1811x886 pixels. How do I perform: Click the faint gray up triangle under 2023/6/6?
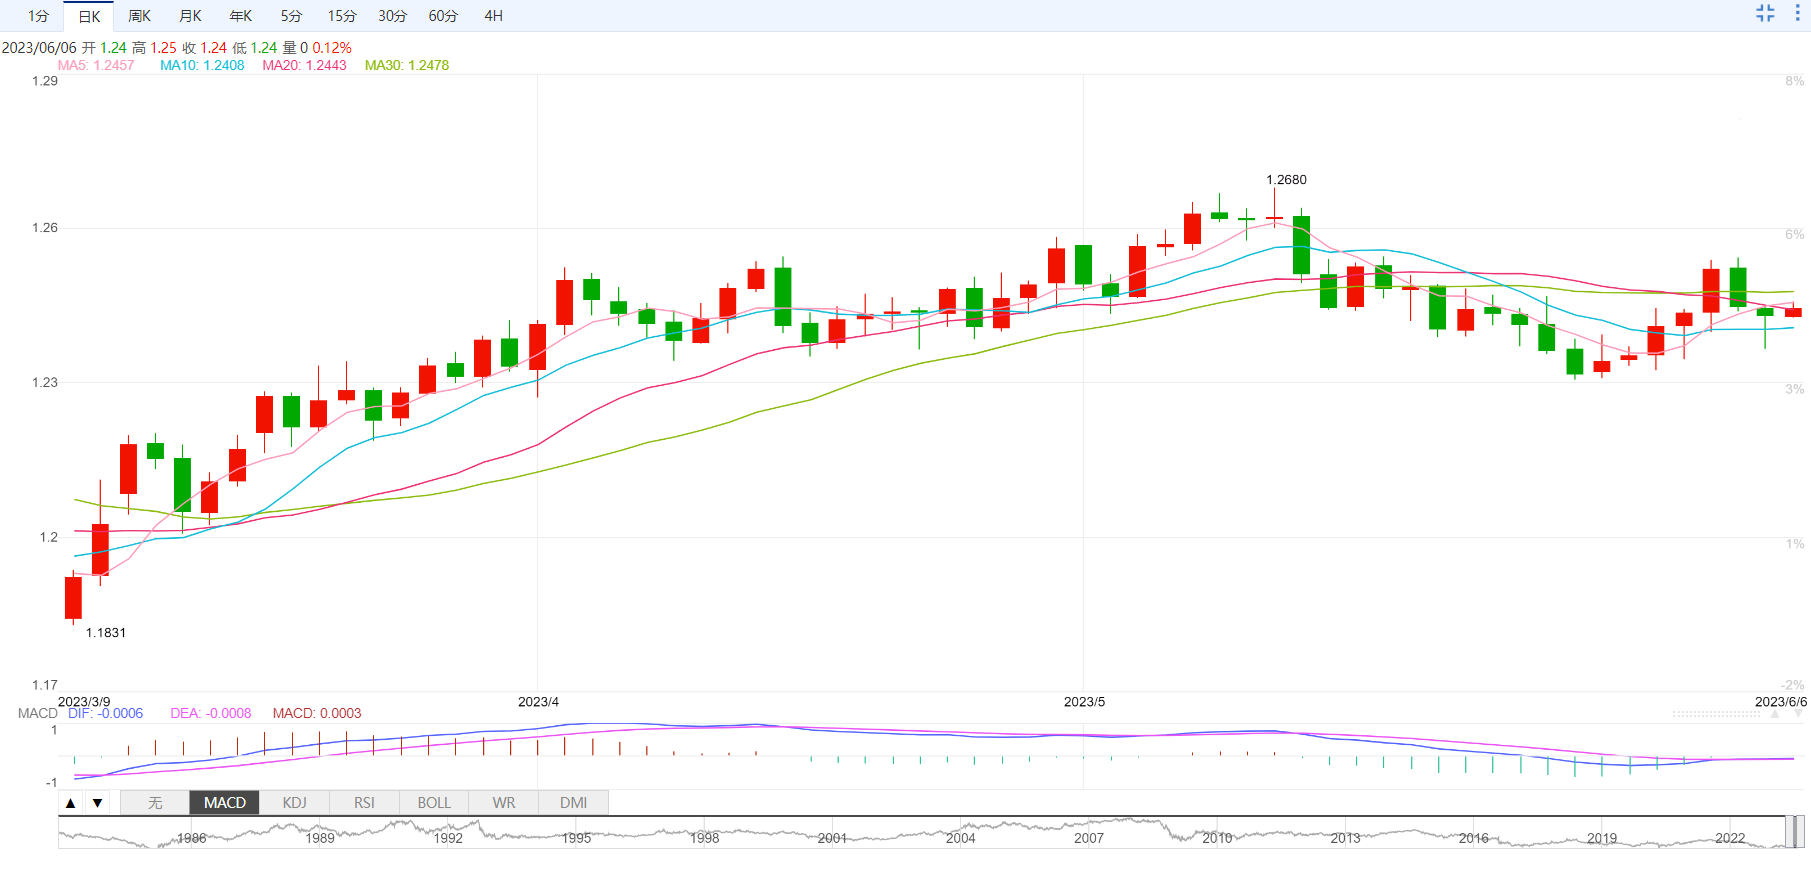1775,714
